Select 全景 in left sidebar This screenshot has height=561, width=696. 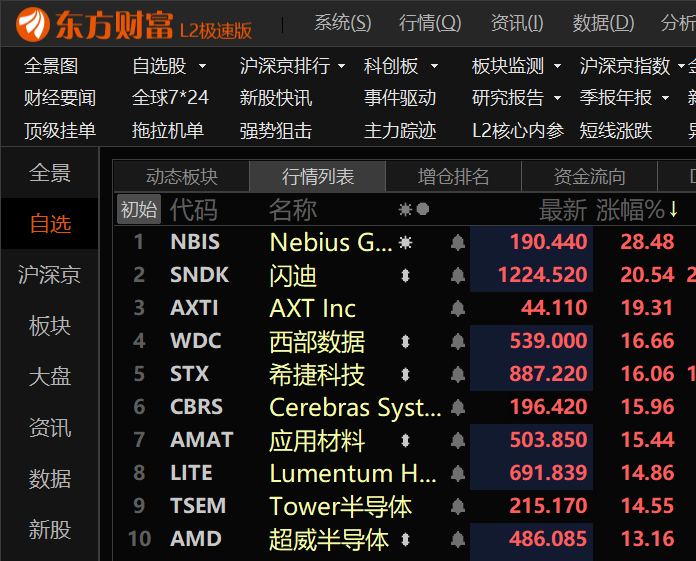coord(50,173)
